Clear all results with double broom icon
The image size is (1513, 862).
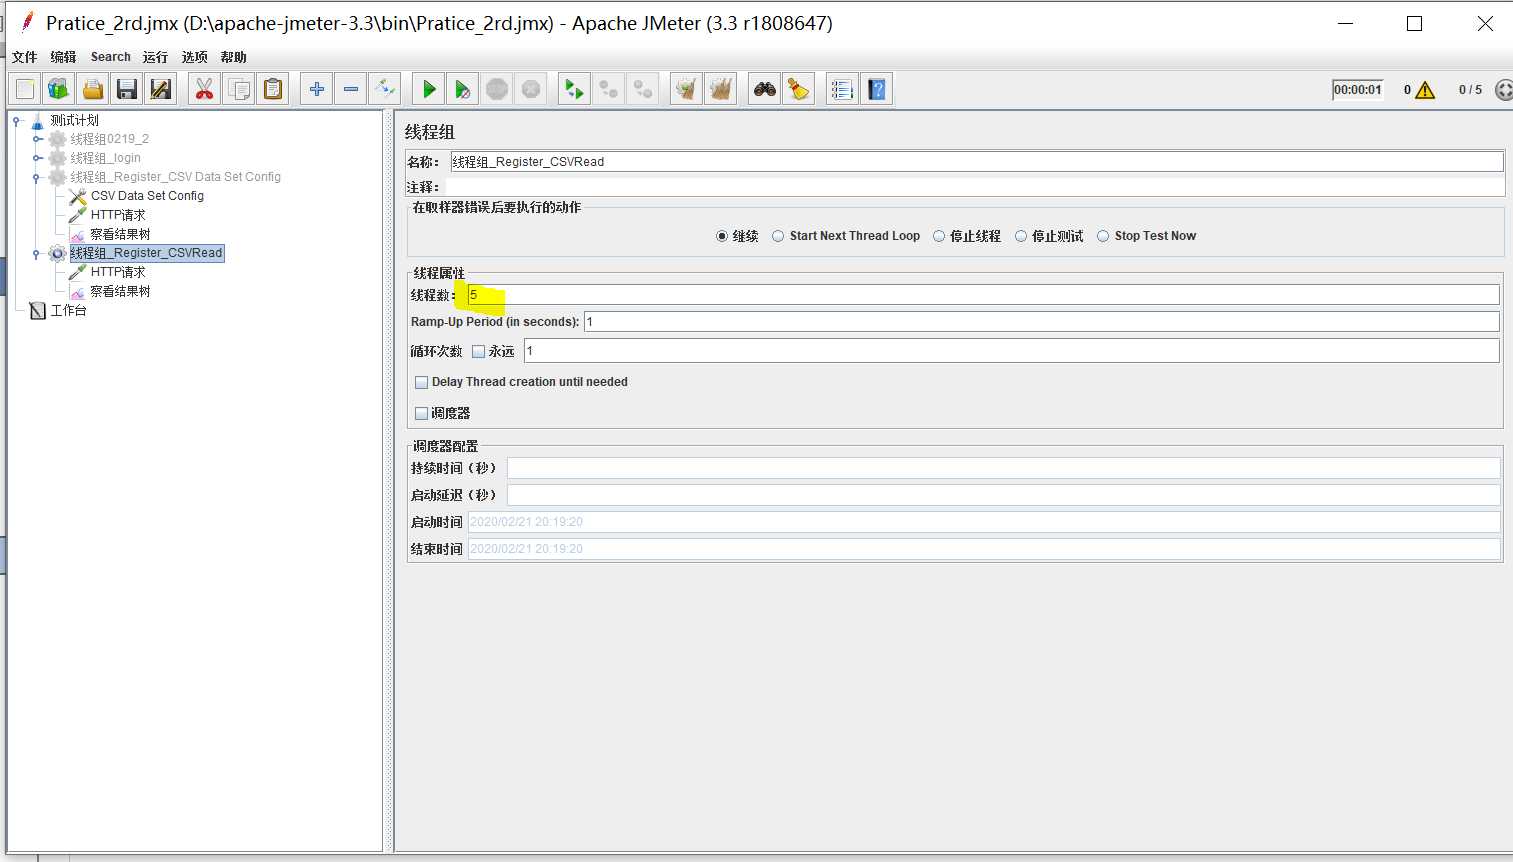click(x=721, y=89)
